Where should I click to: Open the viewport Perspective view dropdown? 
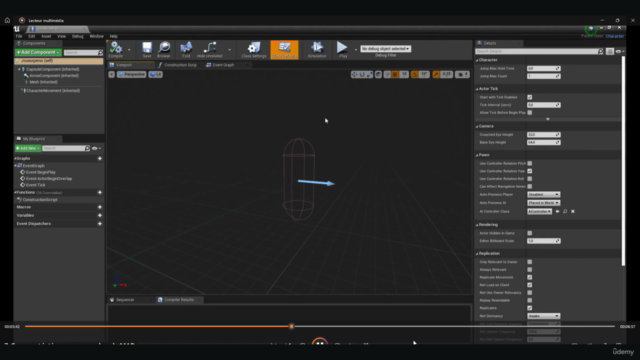pyautogui.click(x=131, y=74)
